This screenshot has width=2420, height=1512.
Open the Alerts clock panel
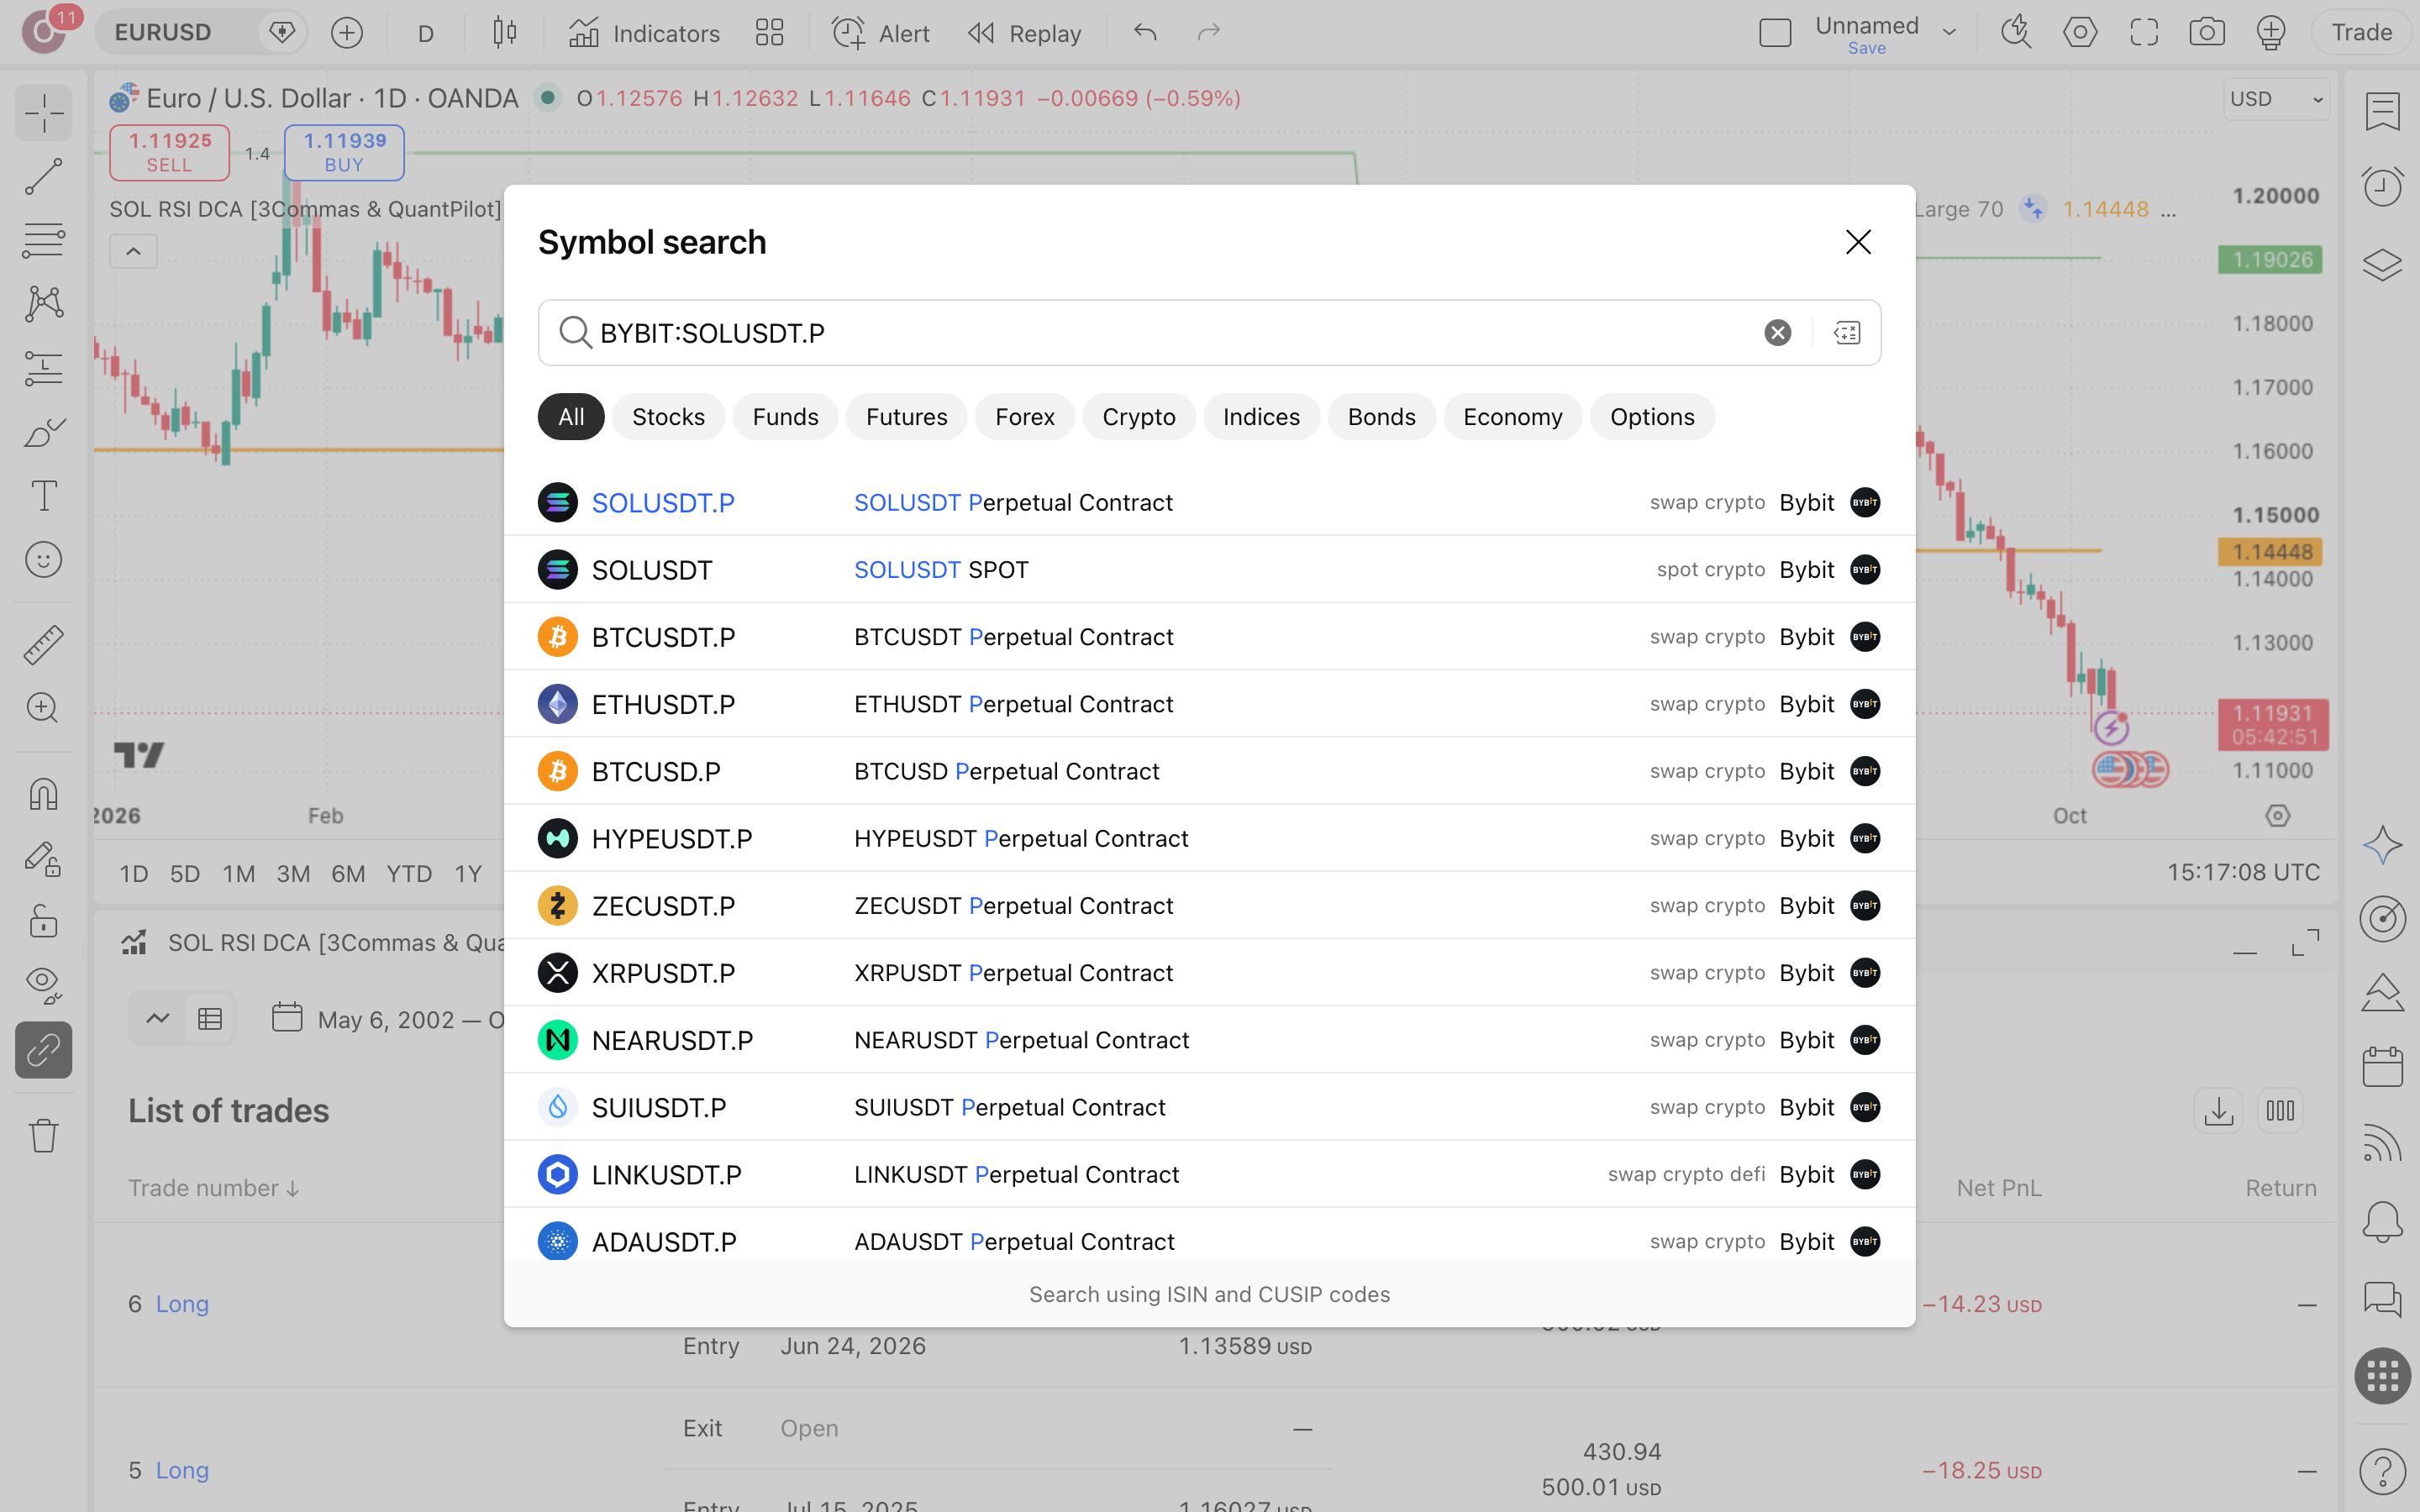pos(2382,186)
